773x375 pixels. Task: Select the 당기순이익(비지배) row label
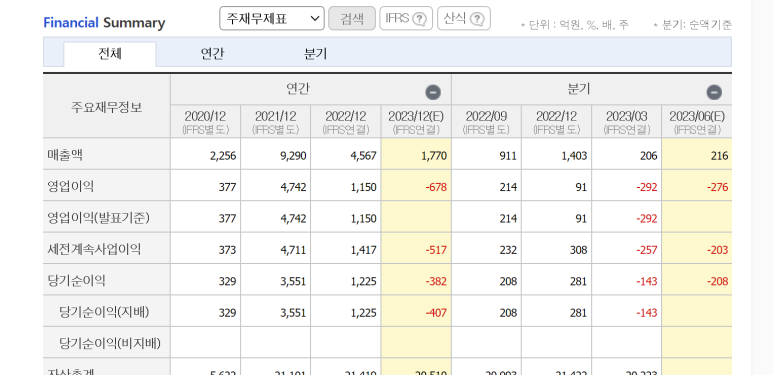coord(110,343)
